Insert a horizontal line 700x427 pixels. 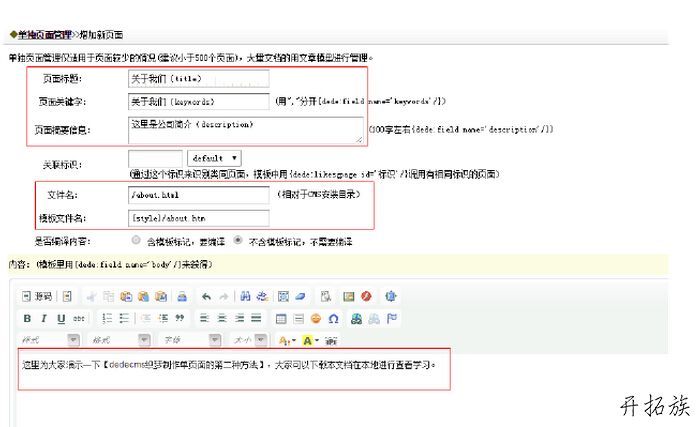coord(299,318)
